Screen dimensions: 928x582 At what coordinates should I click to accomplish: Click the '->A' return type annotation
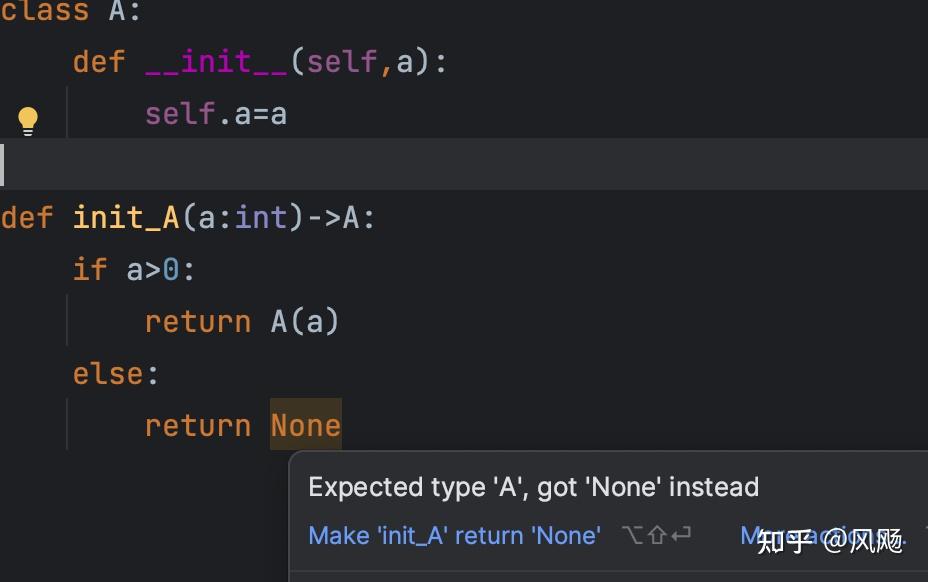pos(333,218)
